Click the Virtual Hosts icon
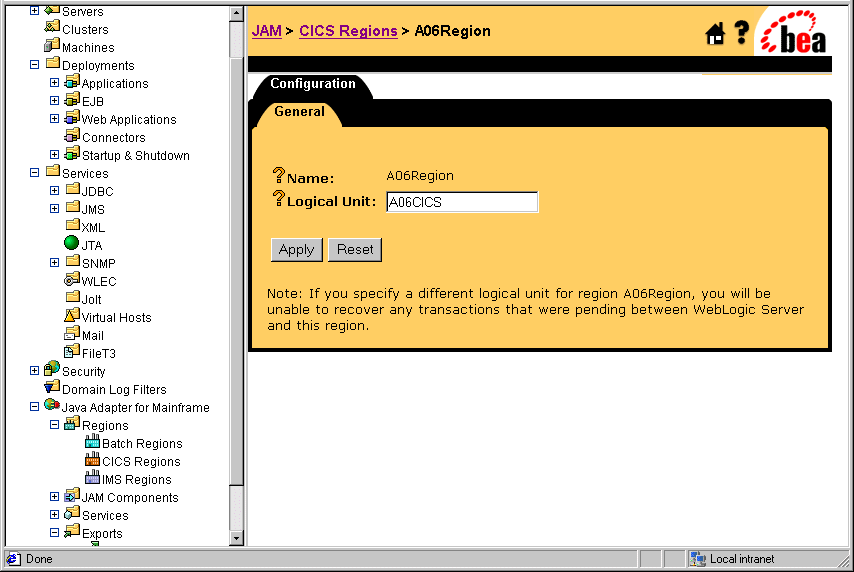 click(72, 315)
